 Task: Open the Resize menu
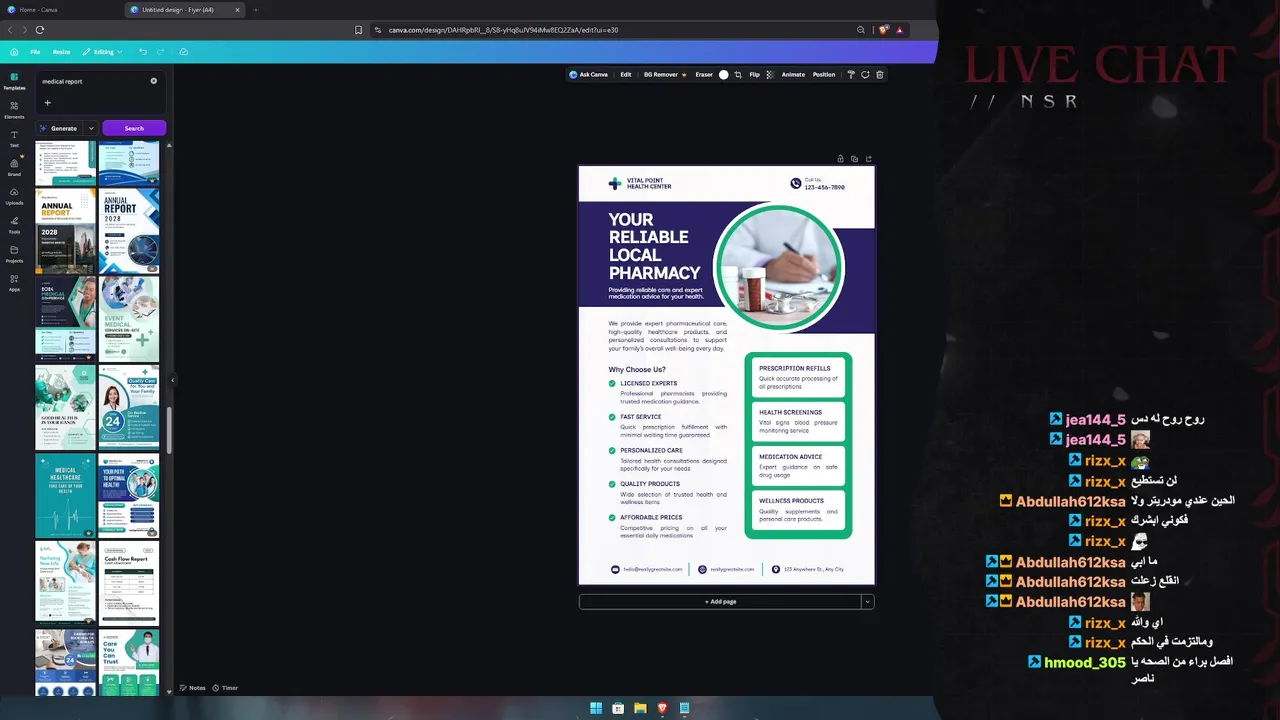pos(61,52)
